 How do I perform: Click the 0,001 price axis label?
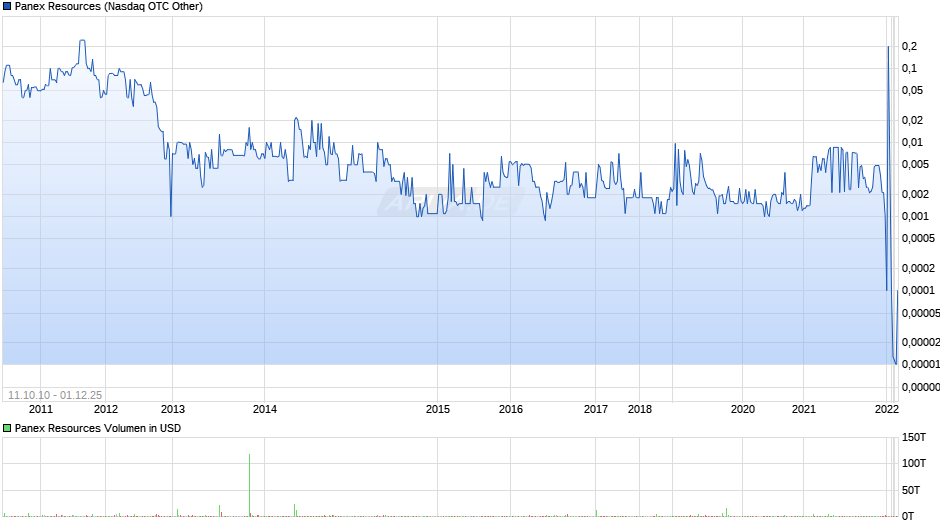point(915,216)
